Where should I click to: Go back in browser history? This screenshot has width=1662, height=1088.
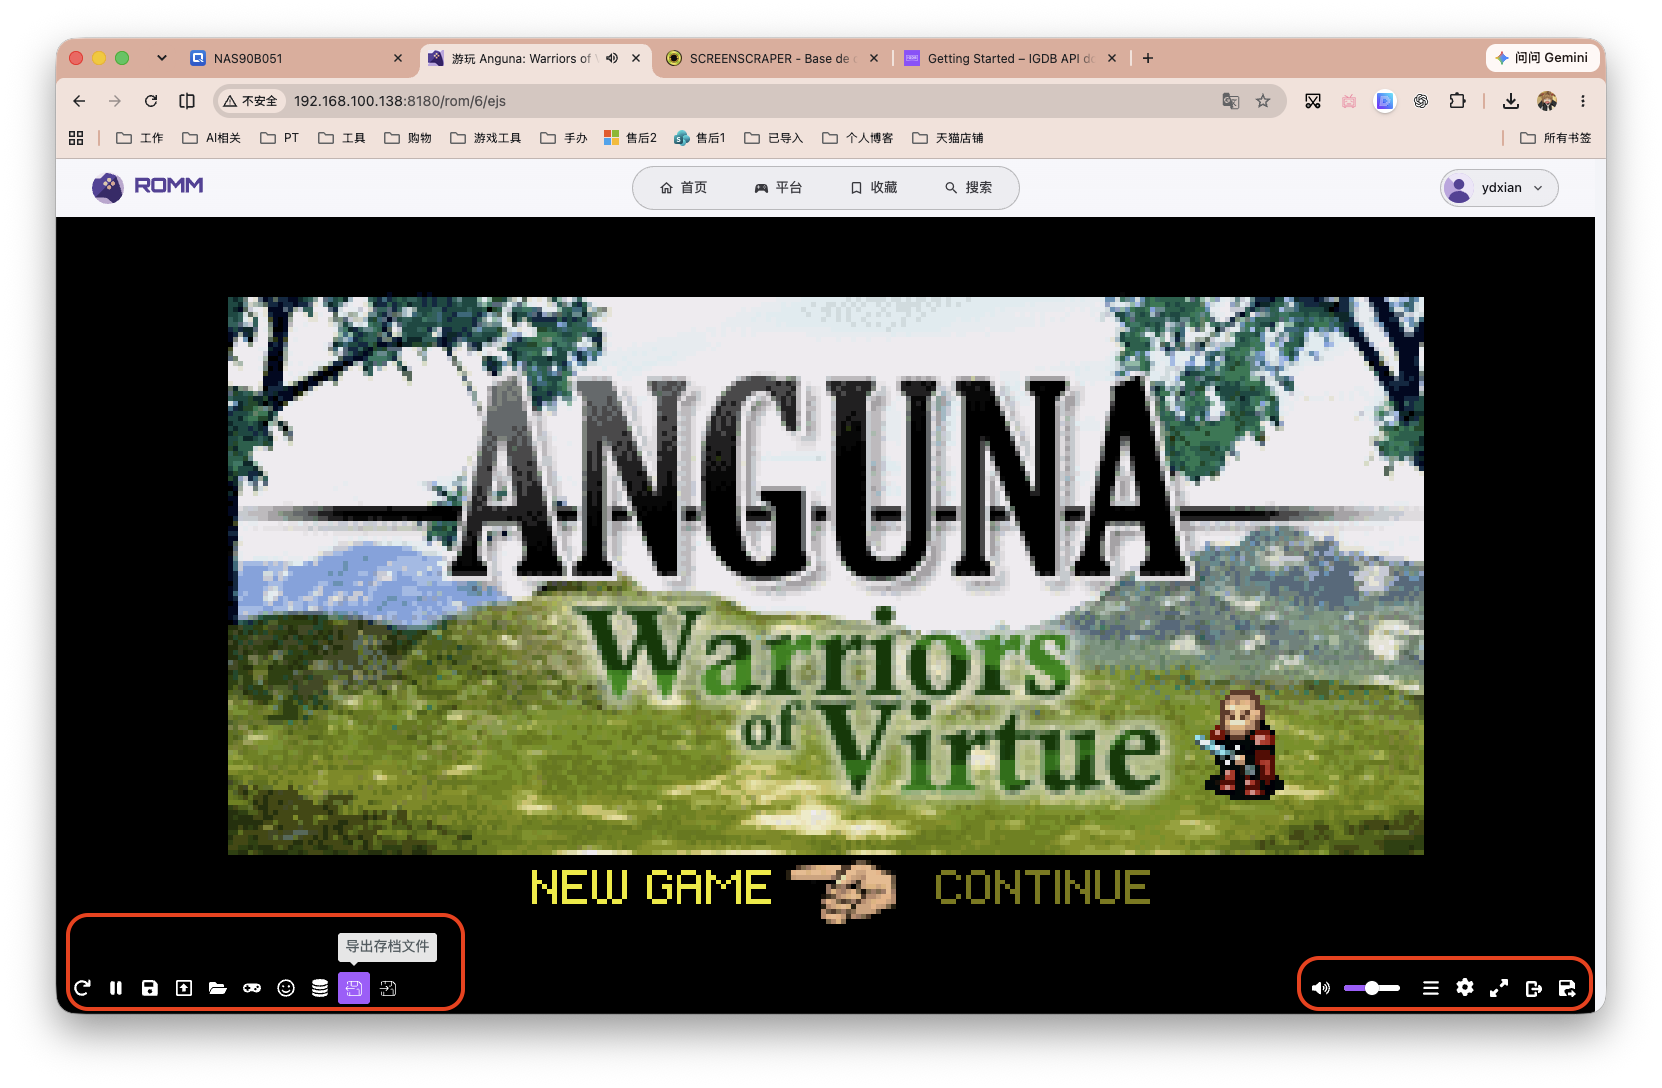point(79,101)
